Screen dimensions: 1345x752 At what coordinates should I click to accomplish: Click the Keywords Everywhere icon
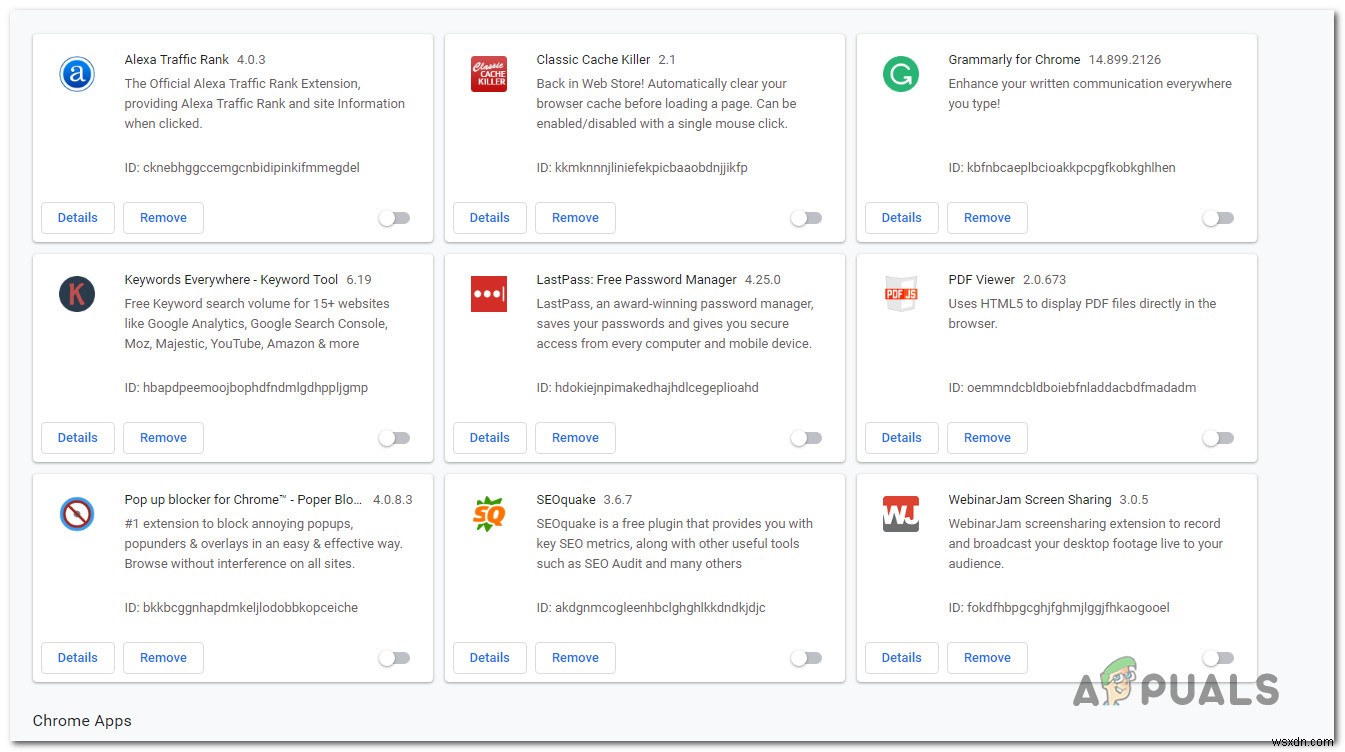(x=77, y=294)
